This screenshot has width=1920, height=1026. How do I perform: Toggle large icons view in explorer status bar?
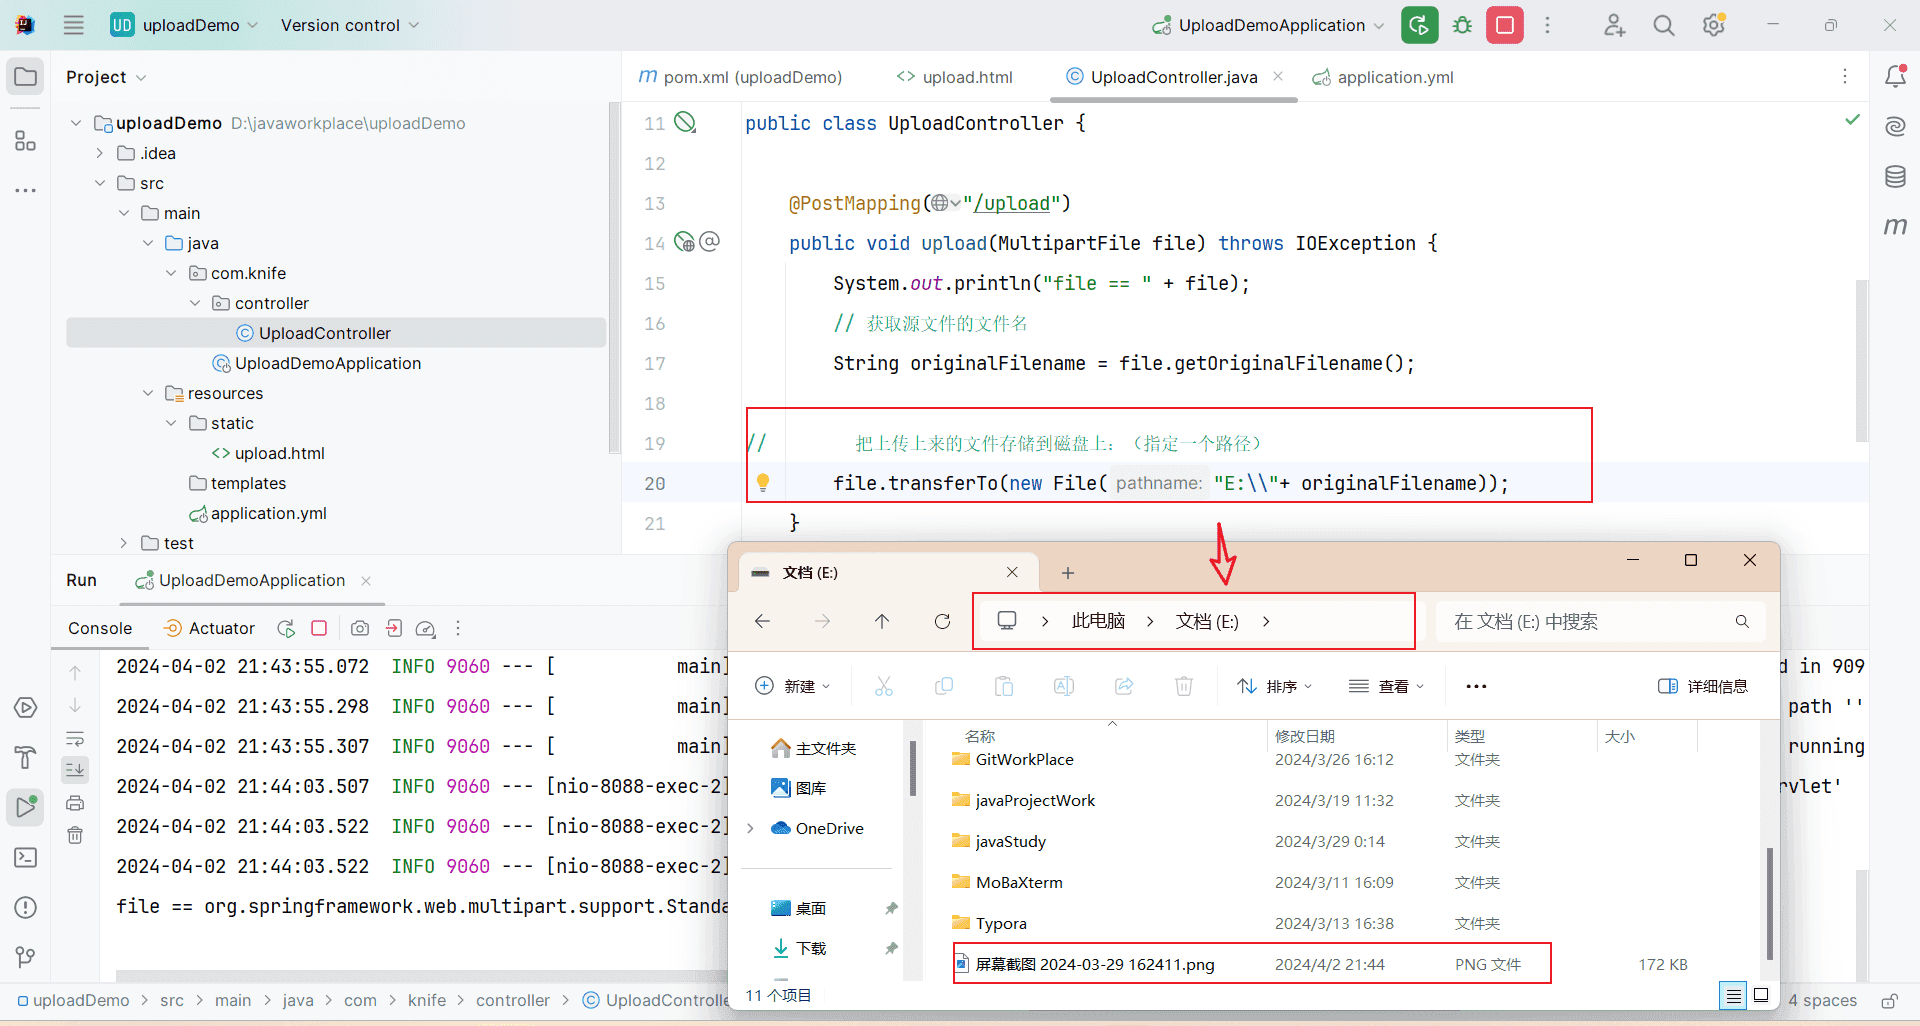point(1762,995)
